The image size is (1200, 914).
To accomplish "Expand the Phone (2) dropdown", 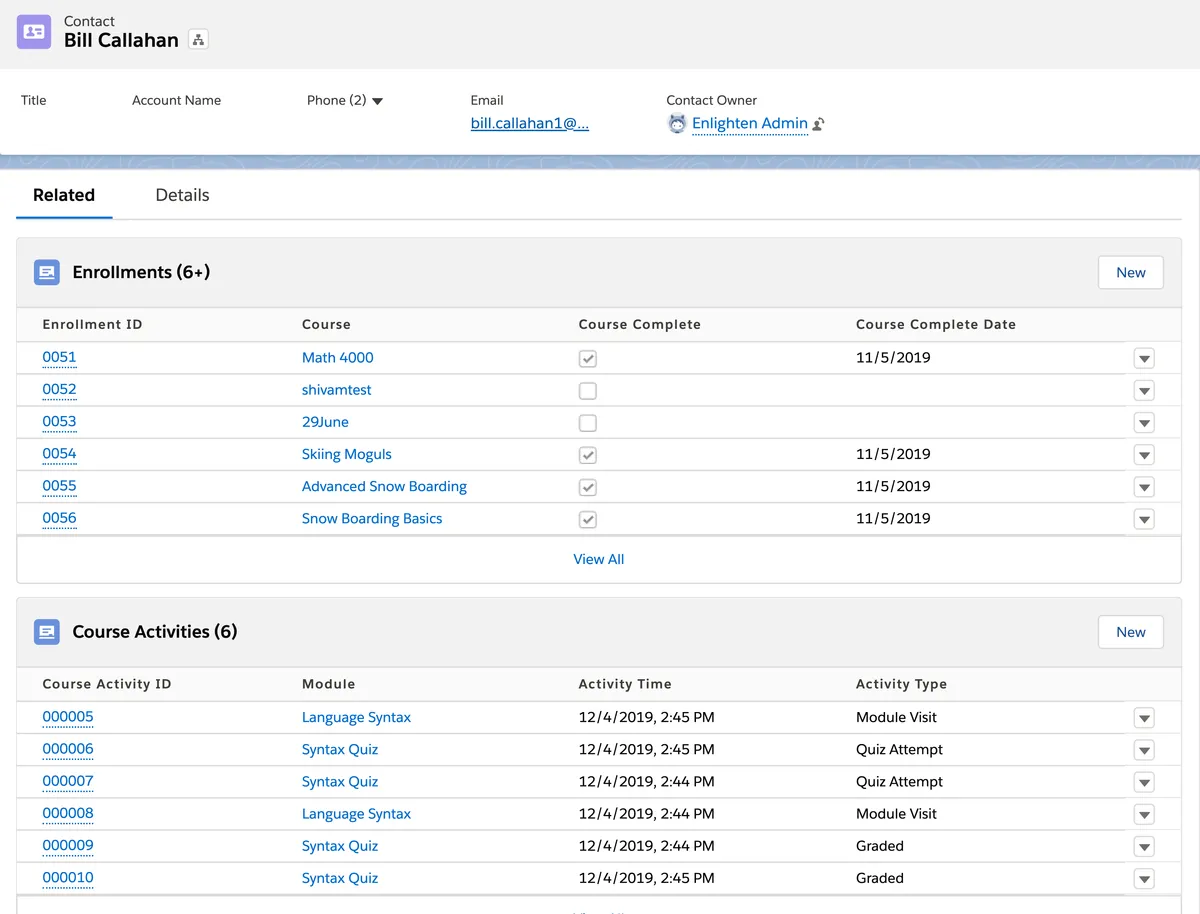I will click(377, 101).
